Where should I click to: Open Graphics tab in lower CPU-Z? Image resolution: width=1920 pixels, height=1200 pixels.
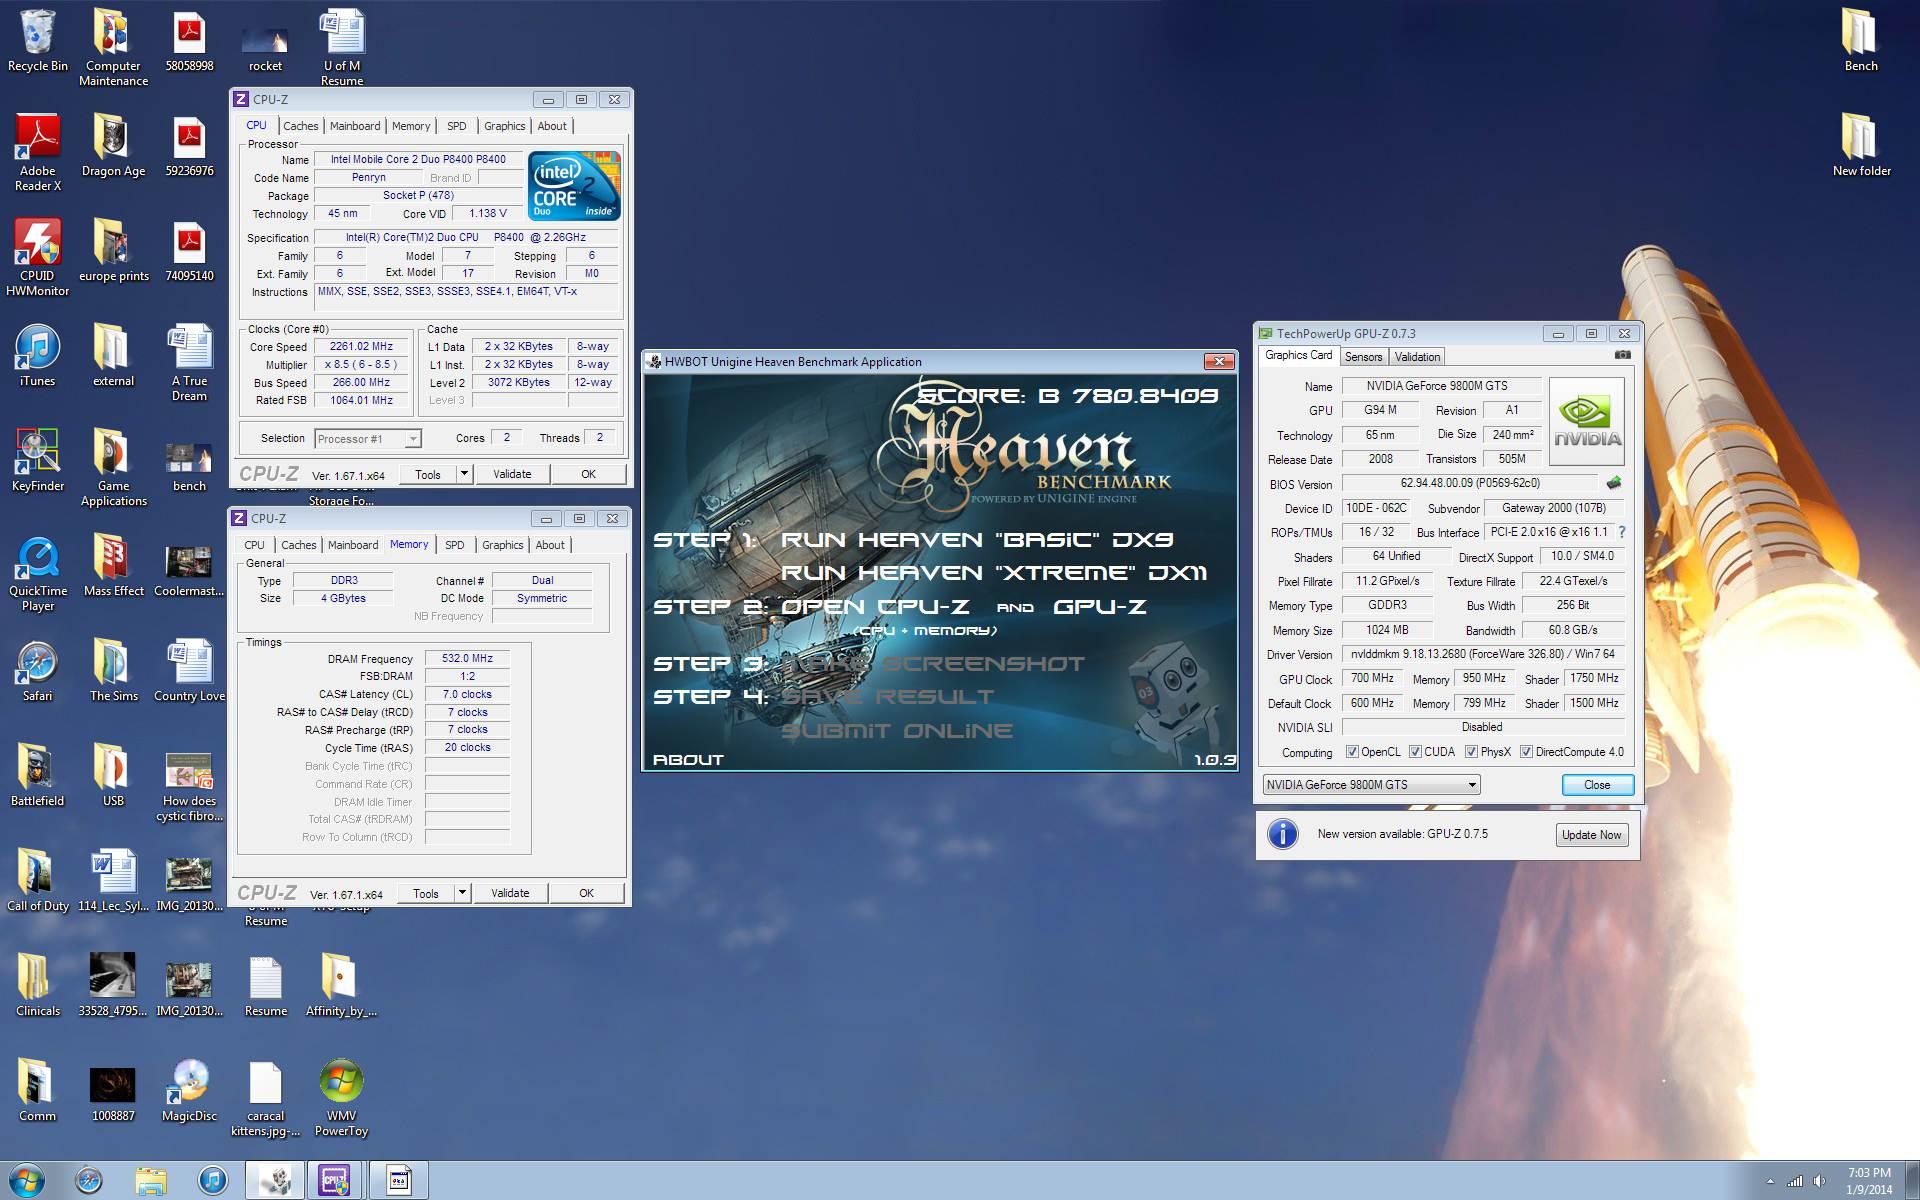(x=502, y=545)
